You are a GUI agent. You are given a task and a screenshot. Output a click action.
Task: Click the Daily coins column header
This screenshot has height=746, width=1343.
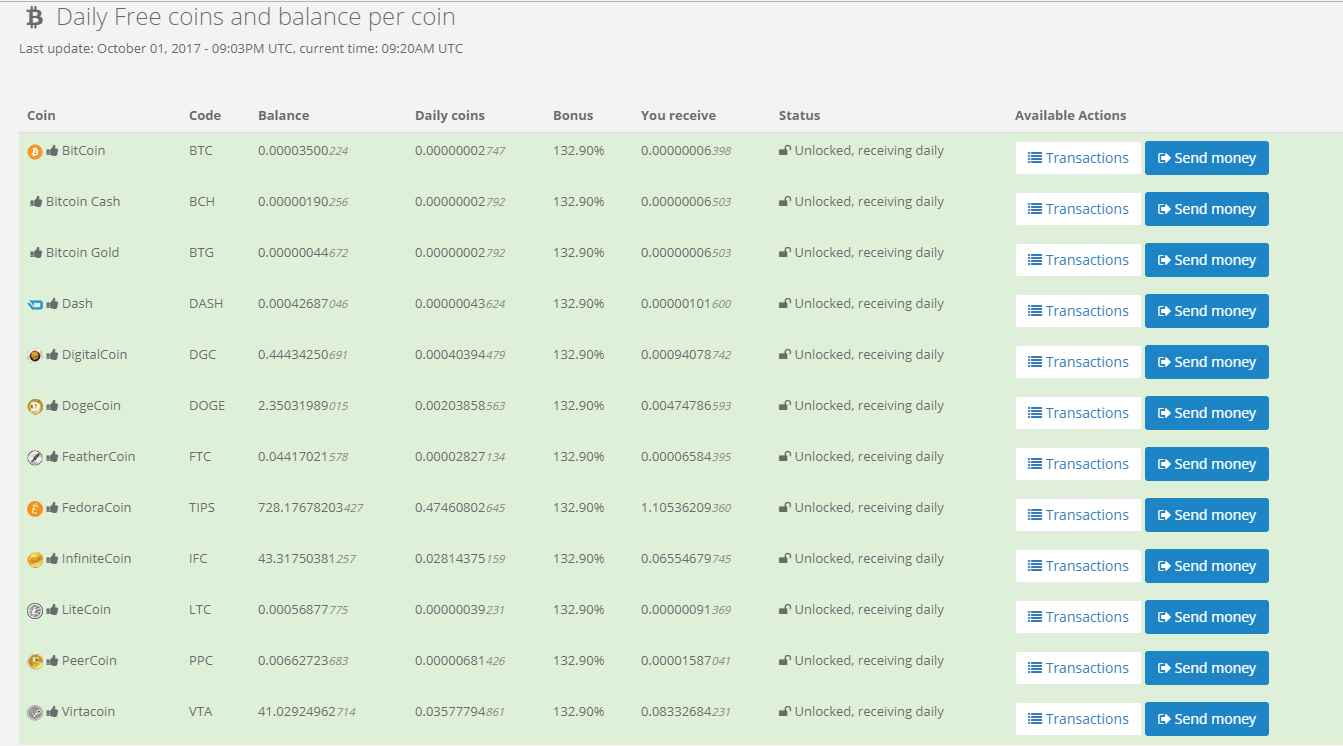pos(450,115)
